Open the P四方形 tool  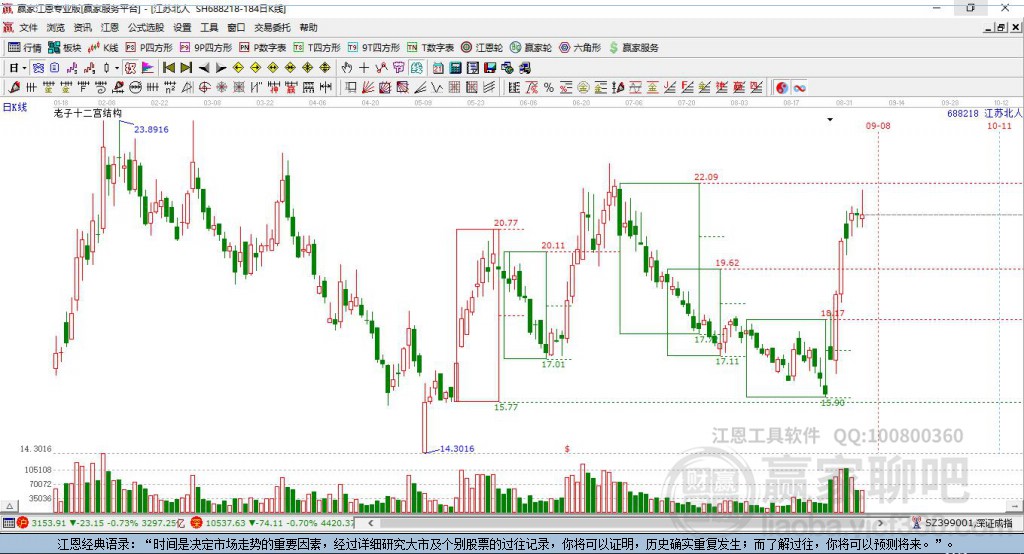(x=149, y=48)
